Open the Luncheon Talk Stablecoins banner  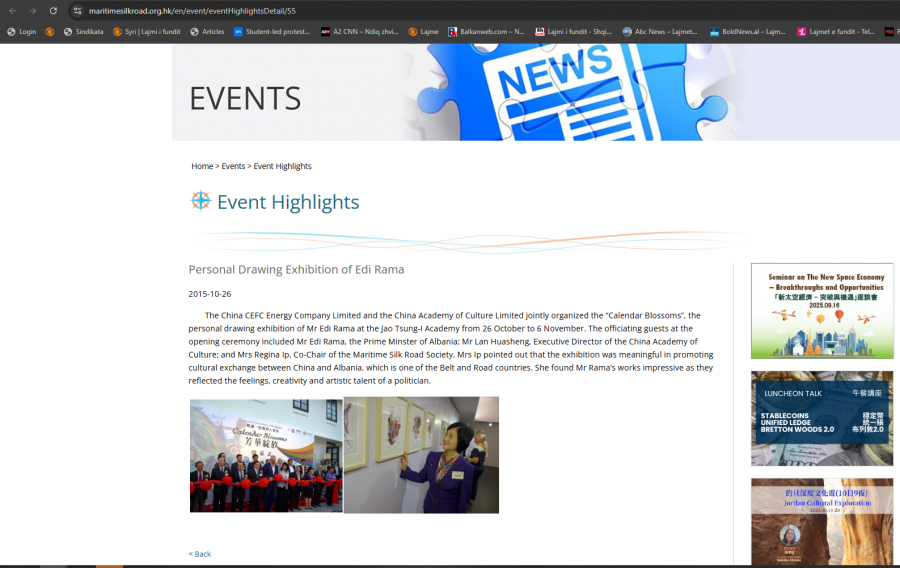tap(822, 418)
